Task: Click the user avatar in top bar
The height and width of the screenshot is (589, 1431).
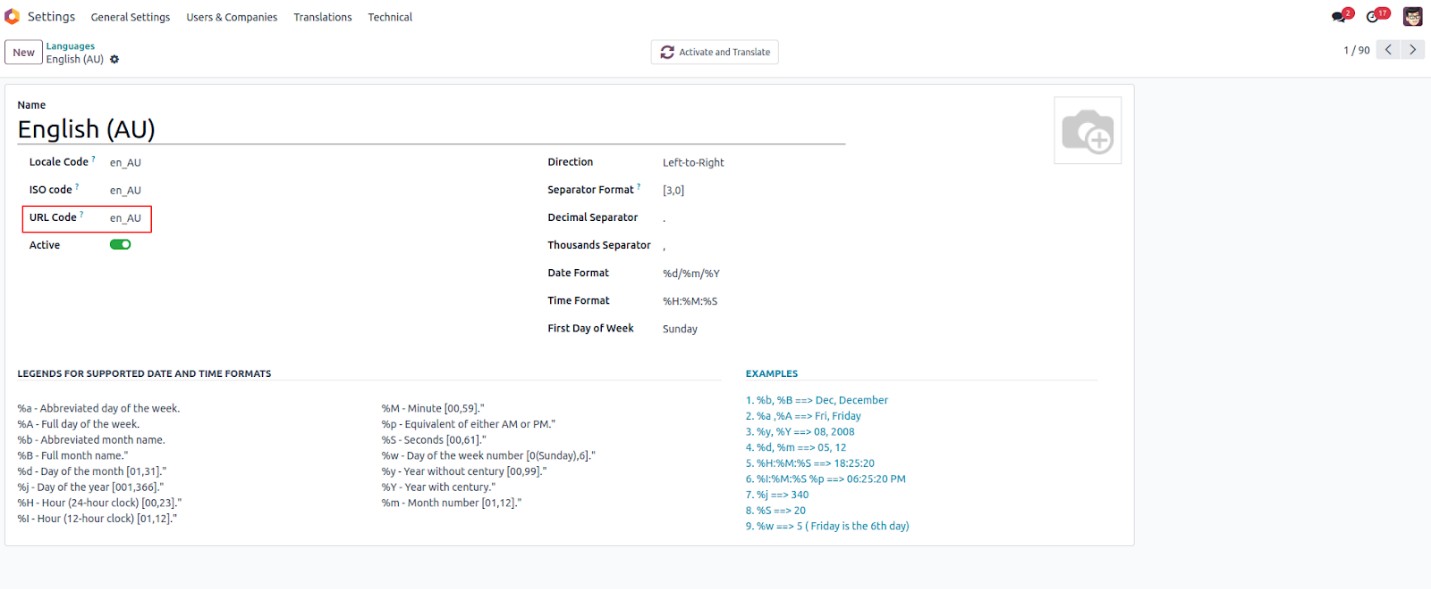Action: [x=1412, y=16]
